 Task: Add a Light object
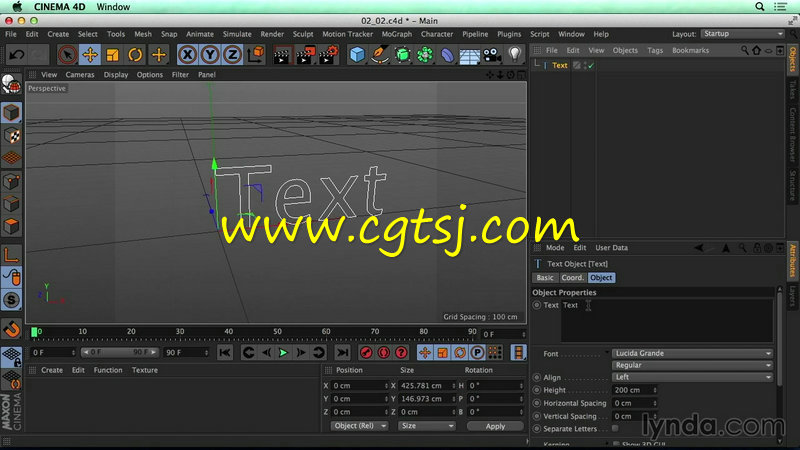click(514, 55)
